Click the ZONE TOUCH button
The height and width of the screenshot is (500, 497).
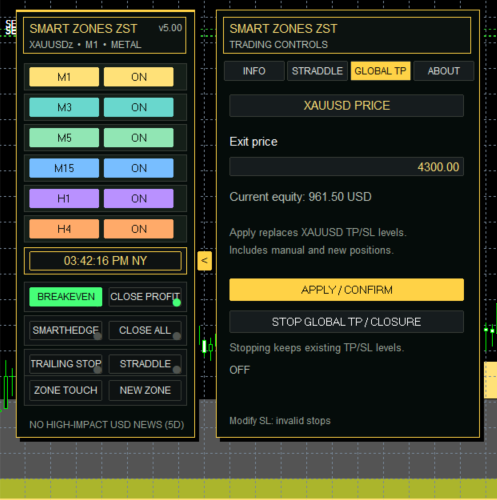(x=66, y=390)
